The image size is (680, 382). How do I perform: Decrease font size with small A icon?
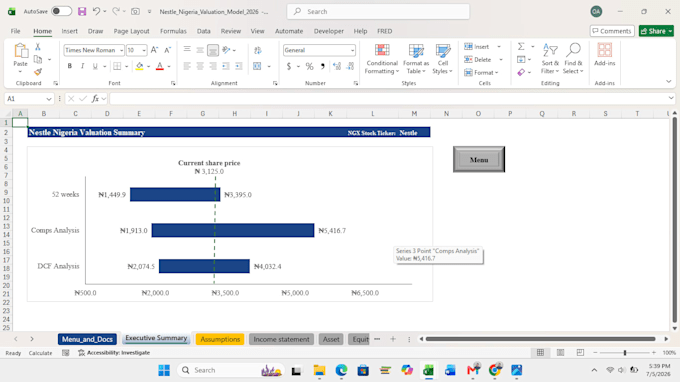click(167, 50)
